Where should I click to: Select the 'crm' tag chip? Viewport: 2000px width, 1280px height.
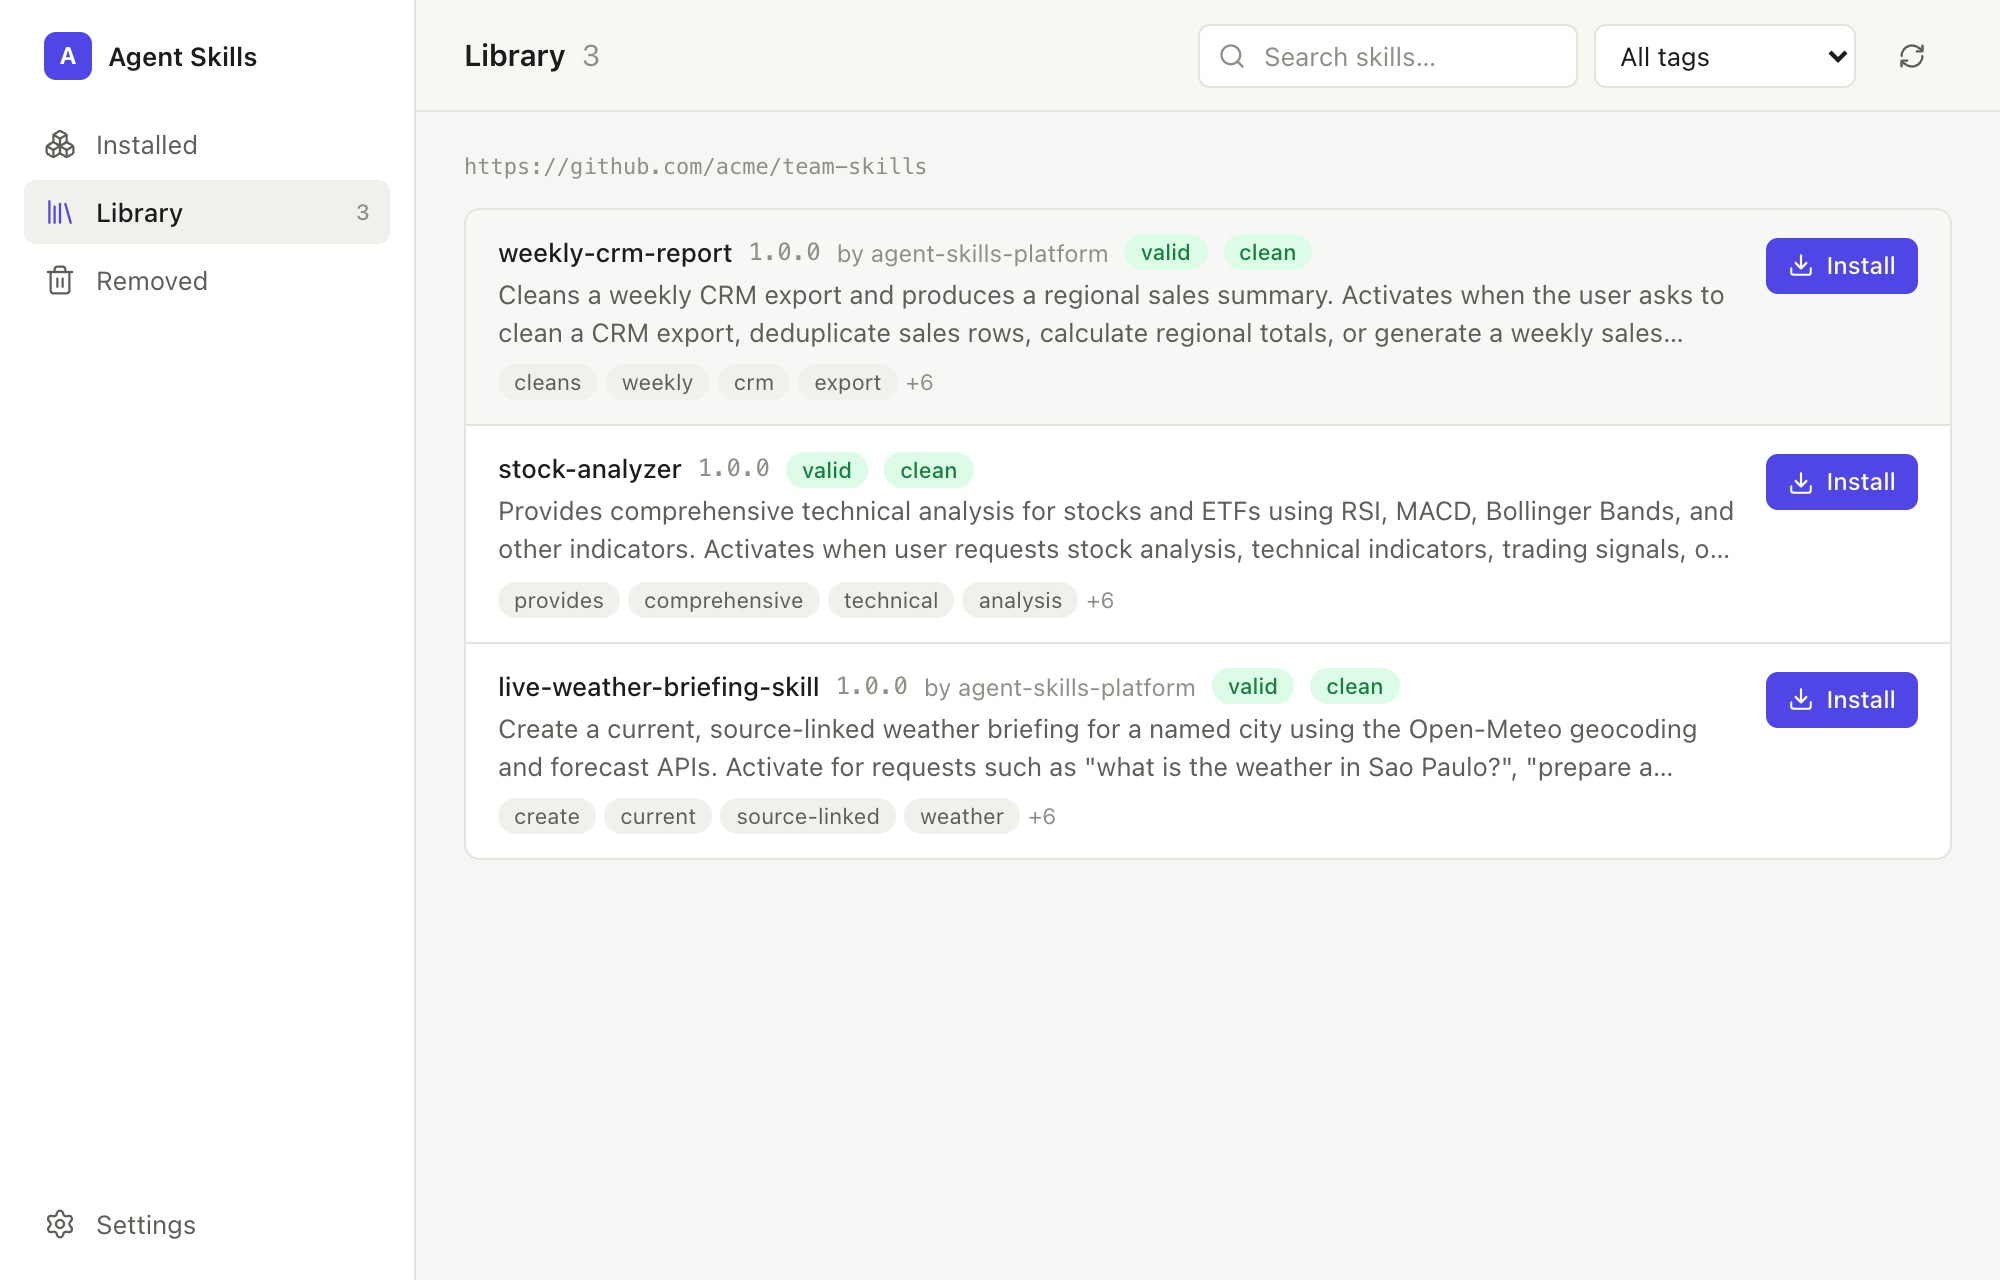(x=754, y=382)
